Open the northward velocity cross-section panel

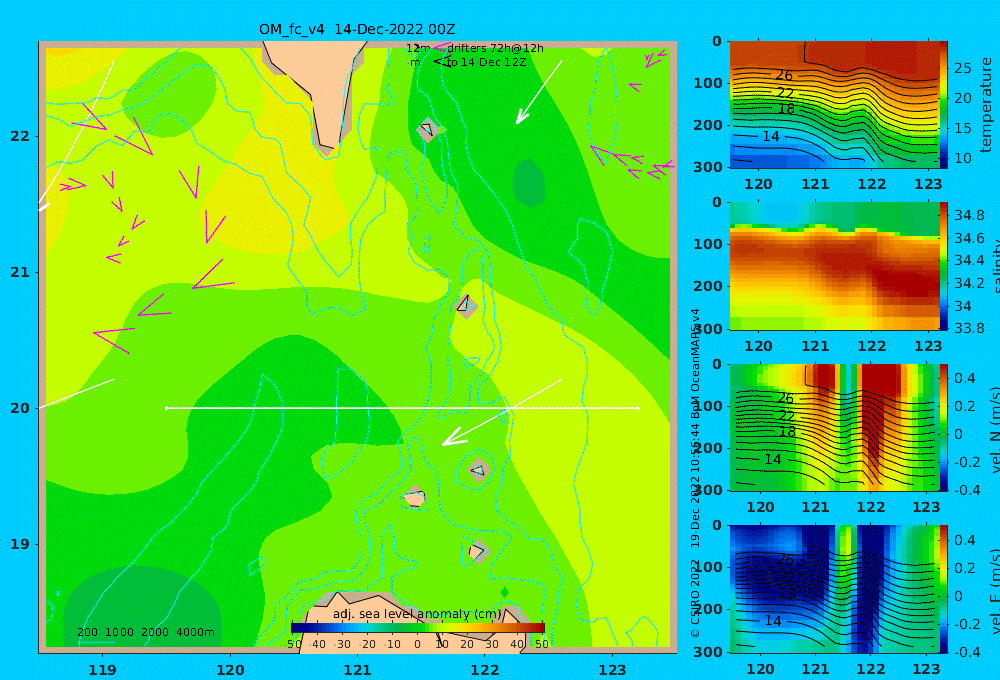point(834,427)
